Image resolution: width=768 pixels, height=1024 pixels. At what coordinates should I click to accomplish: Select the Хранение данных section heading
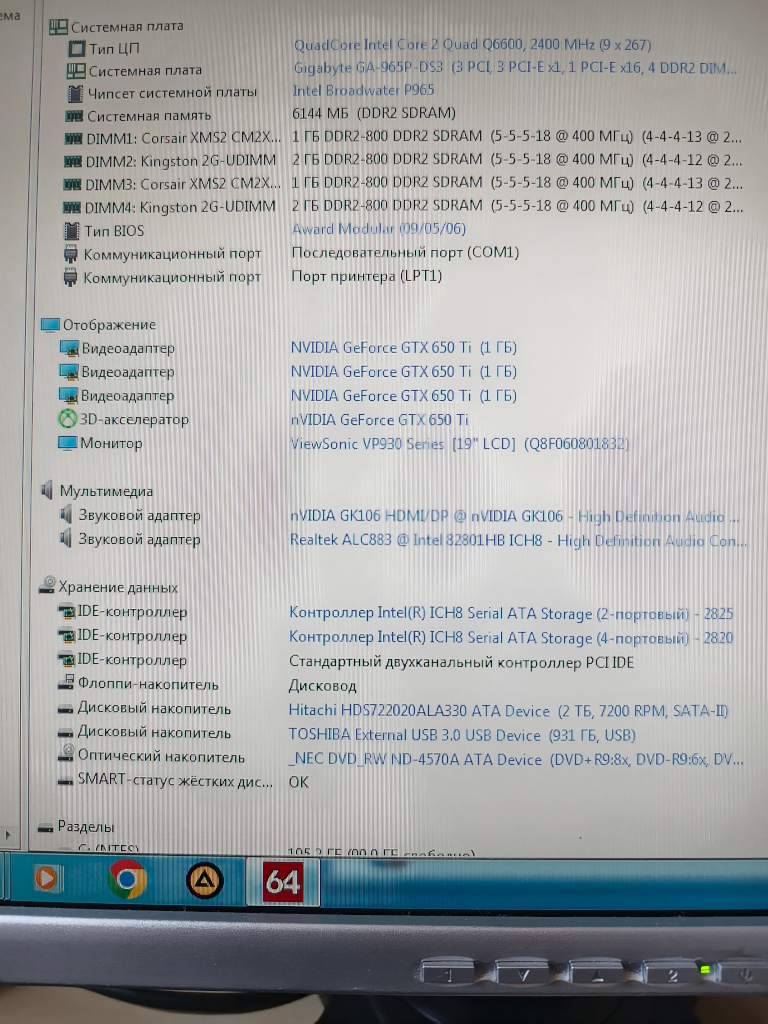(x=118, y=587)
